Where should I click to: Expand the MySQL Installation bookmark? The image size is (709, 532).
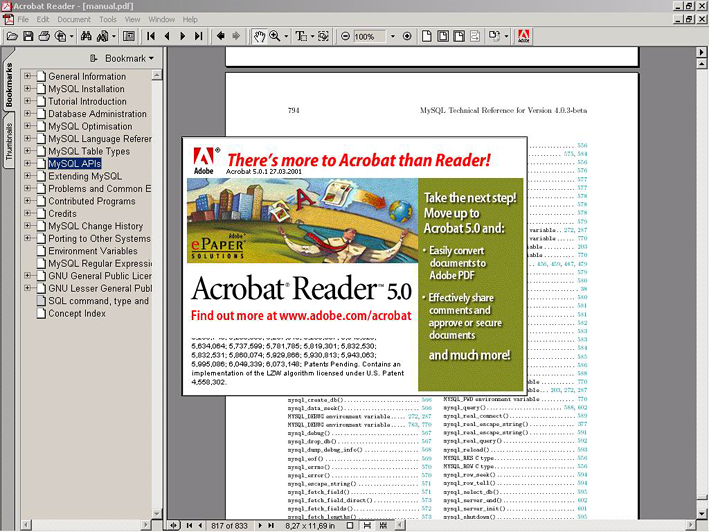pos(28,89)
